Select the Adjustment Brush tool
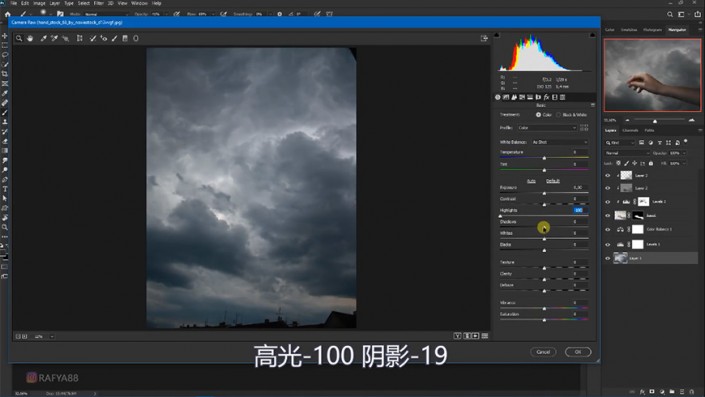Image resolution: width=705 pixels, height=397 pixels. [115, 39]
